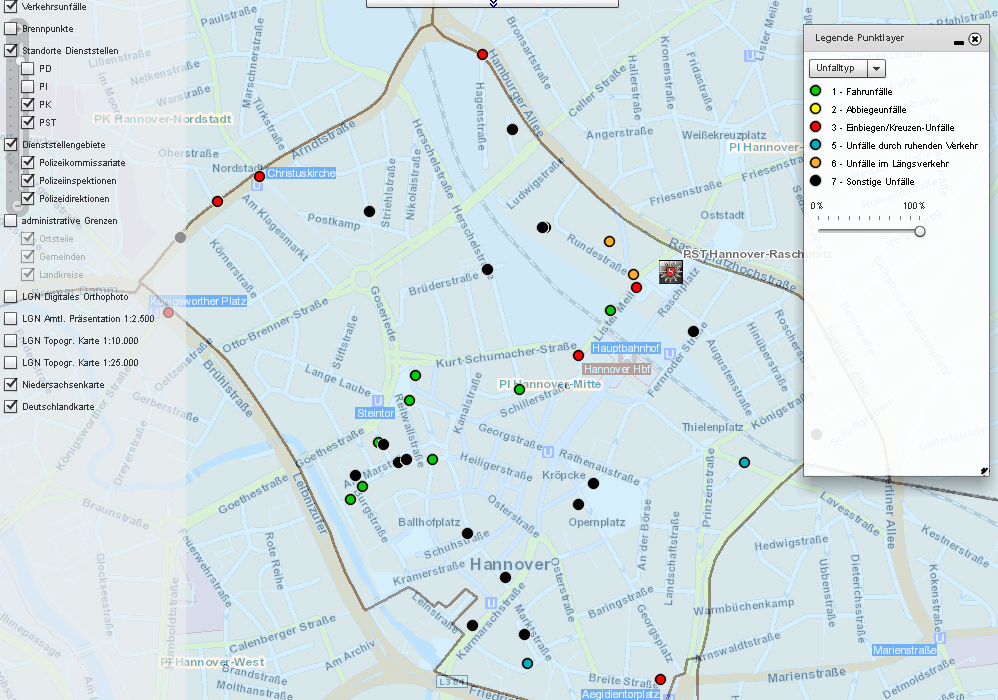Uncheck Polizeikommissariate layer
The height and width of the screenshot is (700, 998).
click(x=27, y=162)
